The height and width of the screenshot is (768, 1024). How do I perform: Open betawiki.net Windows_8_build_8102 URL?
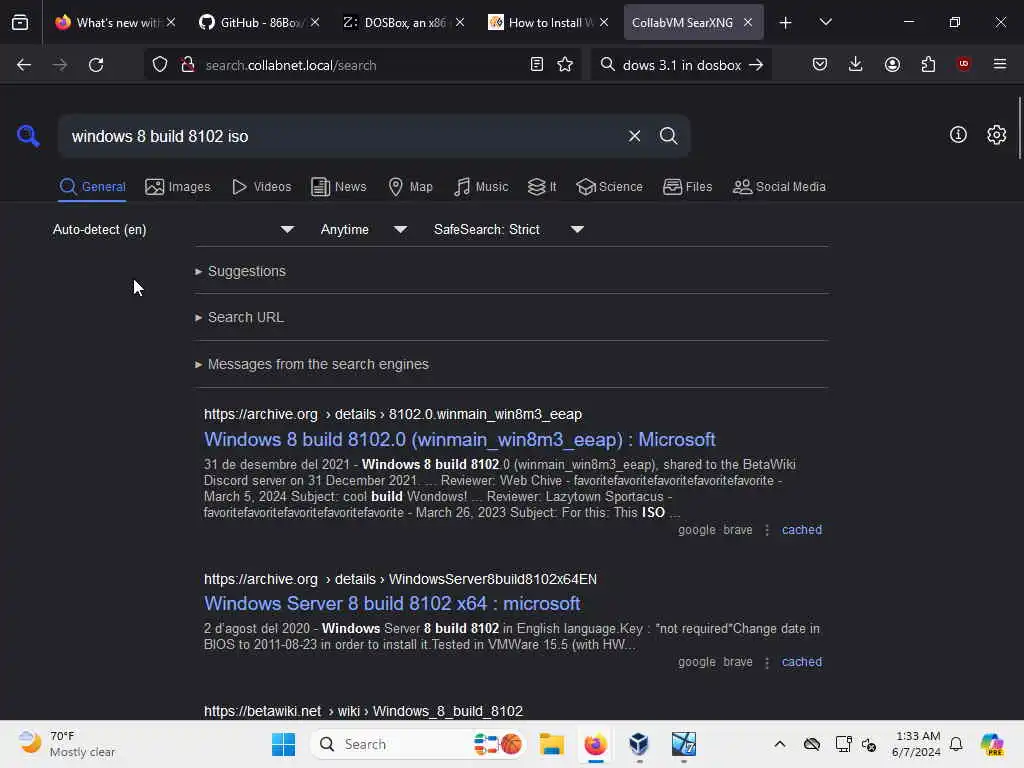(363, 711)
